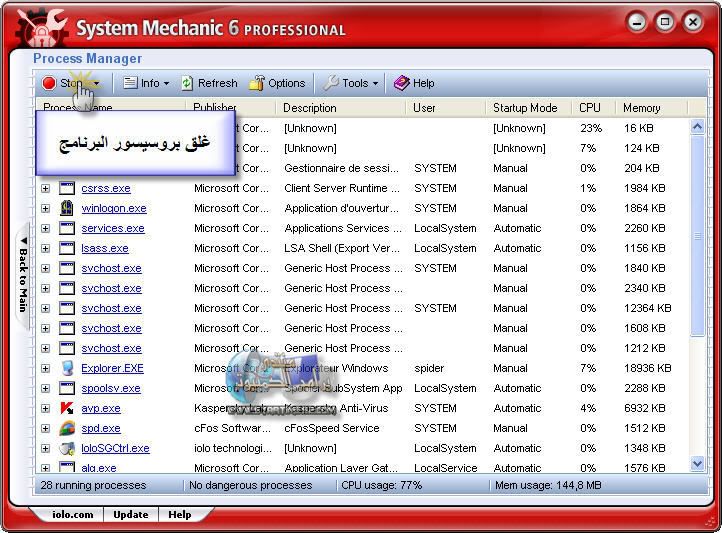Screen dimensions: 722x533
Task: Expand the Explorer.EXE row
Action: [x=46, y=368]
